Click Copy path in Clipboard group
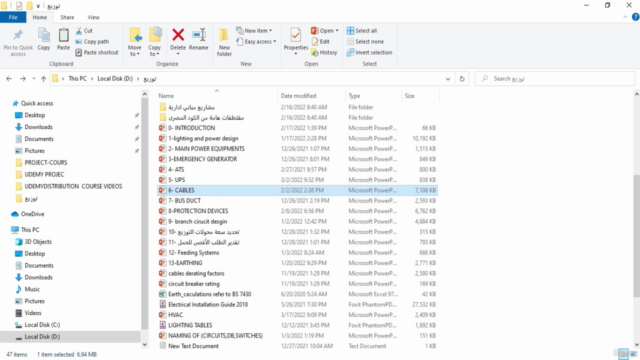The image size is (640, 360). point(92,42)
